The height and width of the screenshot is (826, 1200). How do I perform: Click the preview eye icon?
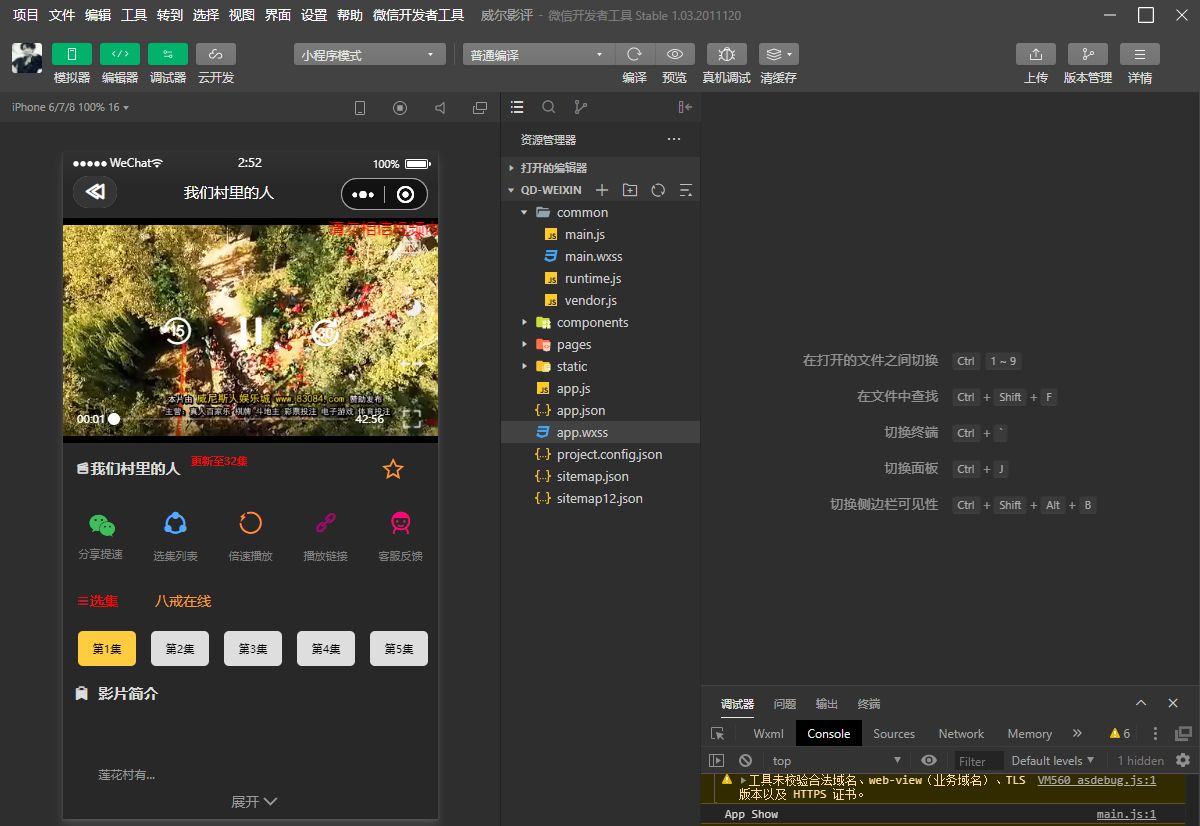675,54
